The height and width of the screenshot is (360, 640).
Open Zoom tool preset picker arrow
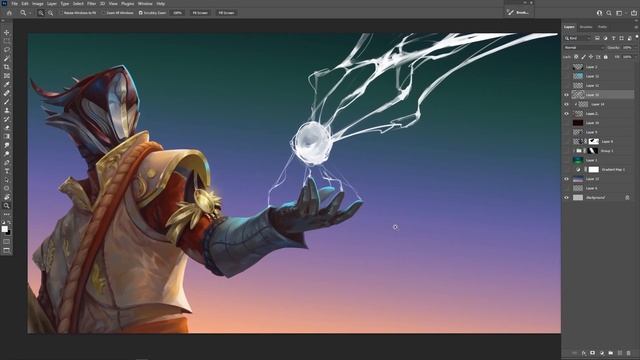click(x=30, y=13)
